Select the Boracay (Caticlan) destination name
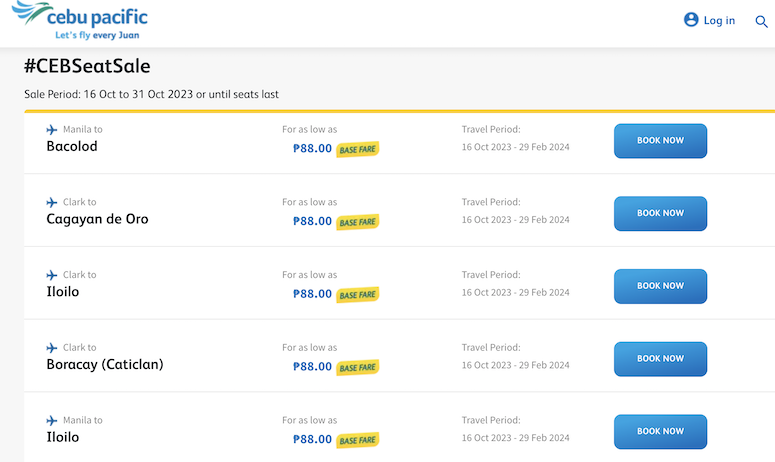The image size is (775, 462). click(x=105, y=365)
